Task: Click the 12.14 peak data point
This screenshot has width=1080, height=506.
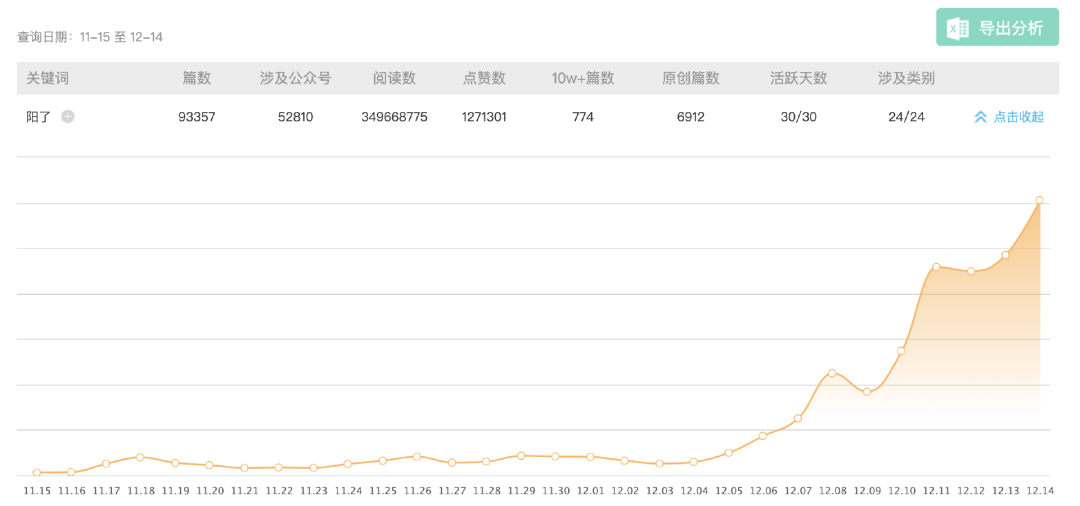Action: [1039, 200]
